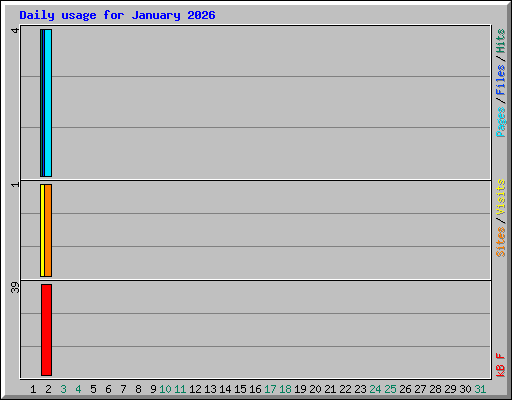Click green day 10 on the x-axis
Viewport: 512px width, 400px height.
pos(165,389)
